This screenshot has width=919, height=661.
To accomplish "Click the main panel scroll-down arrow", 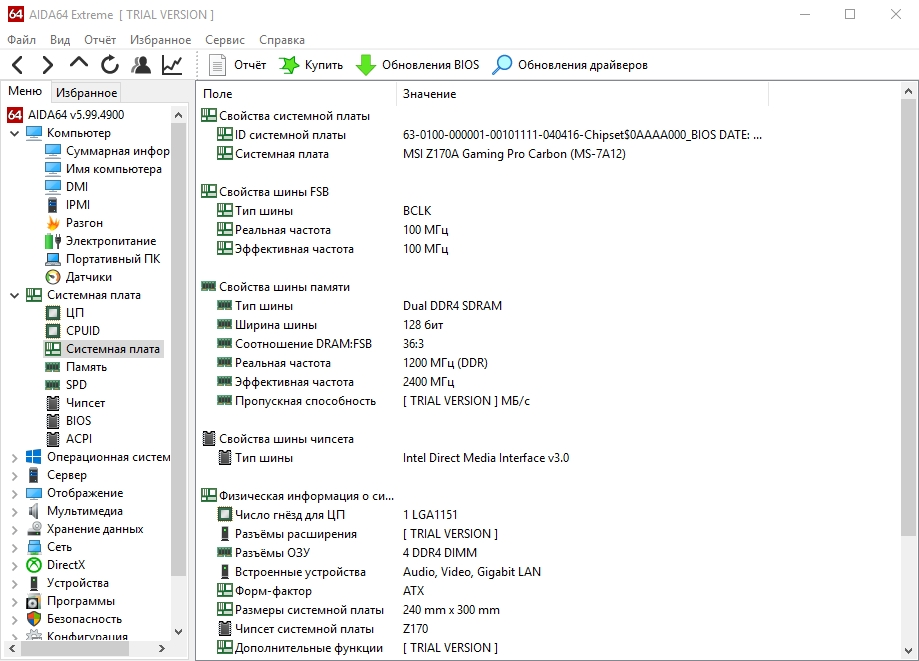I will [x=908, y=650].
